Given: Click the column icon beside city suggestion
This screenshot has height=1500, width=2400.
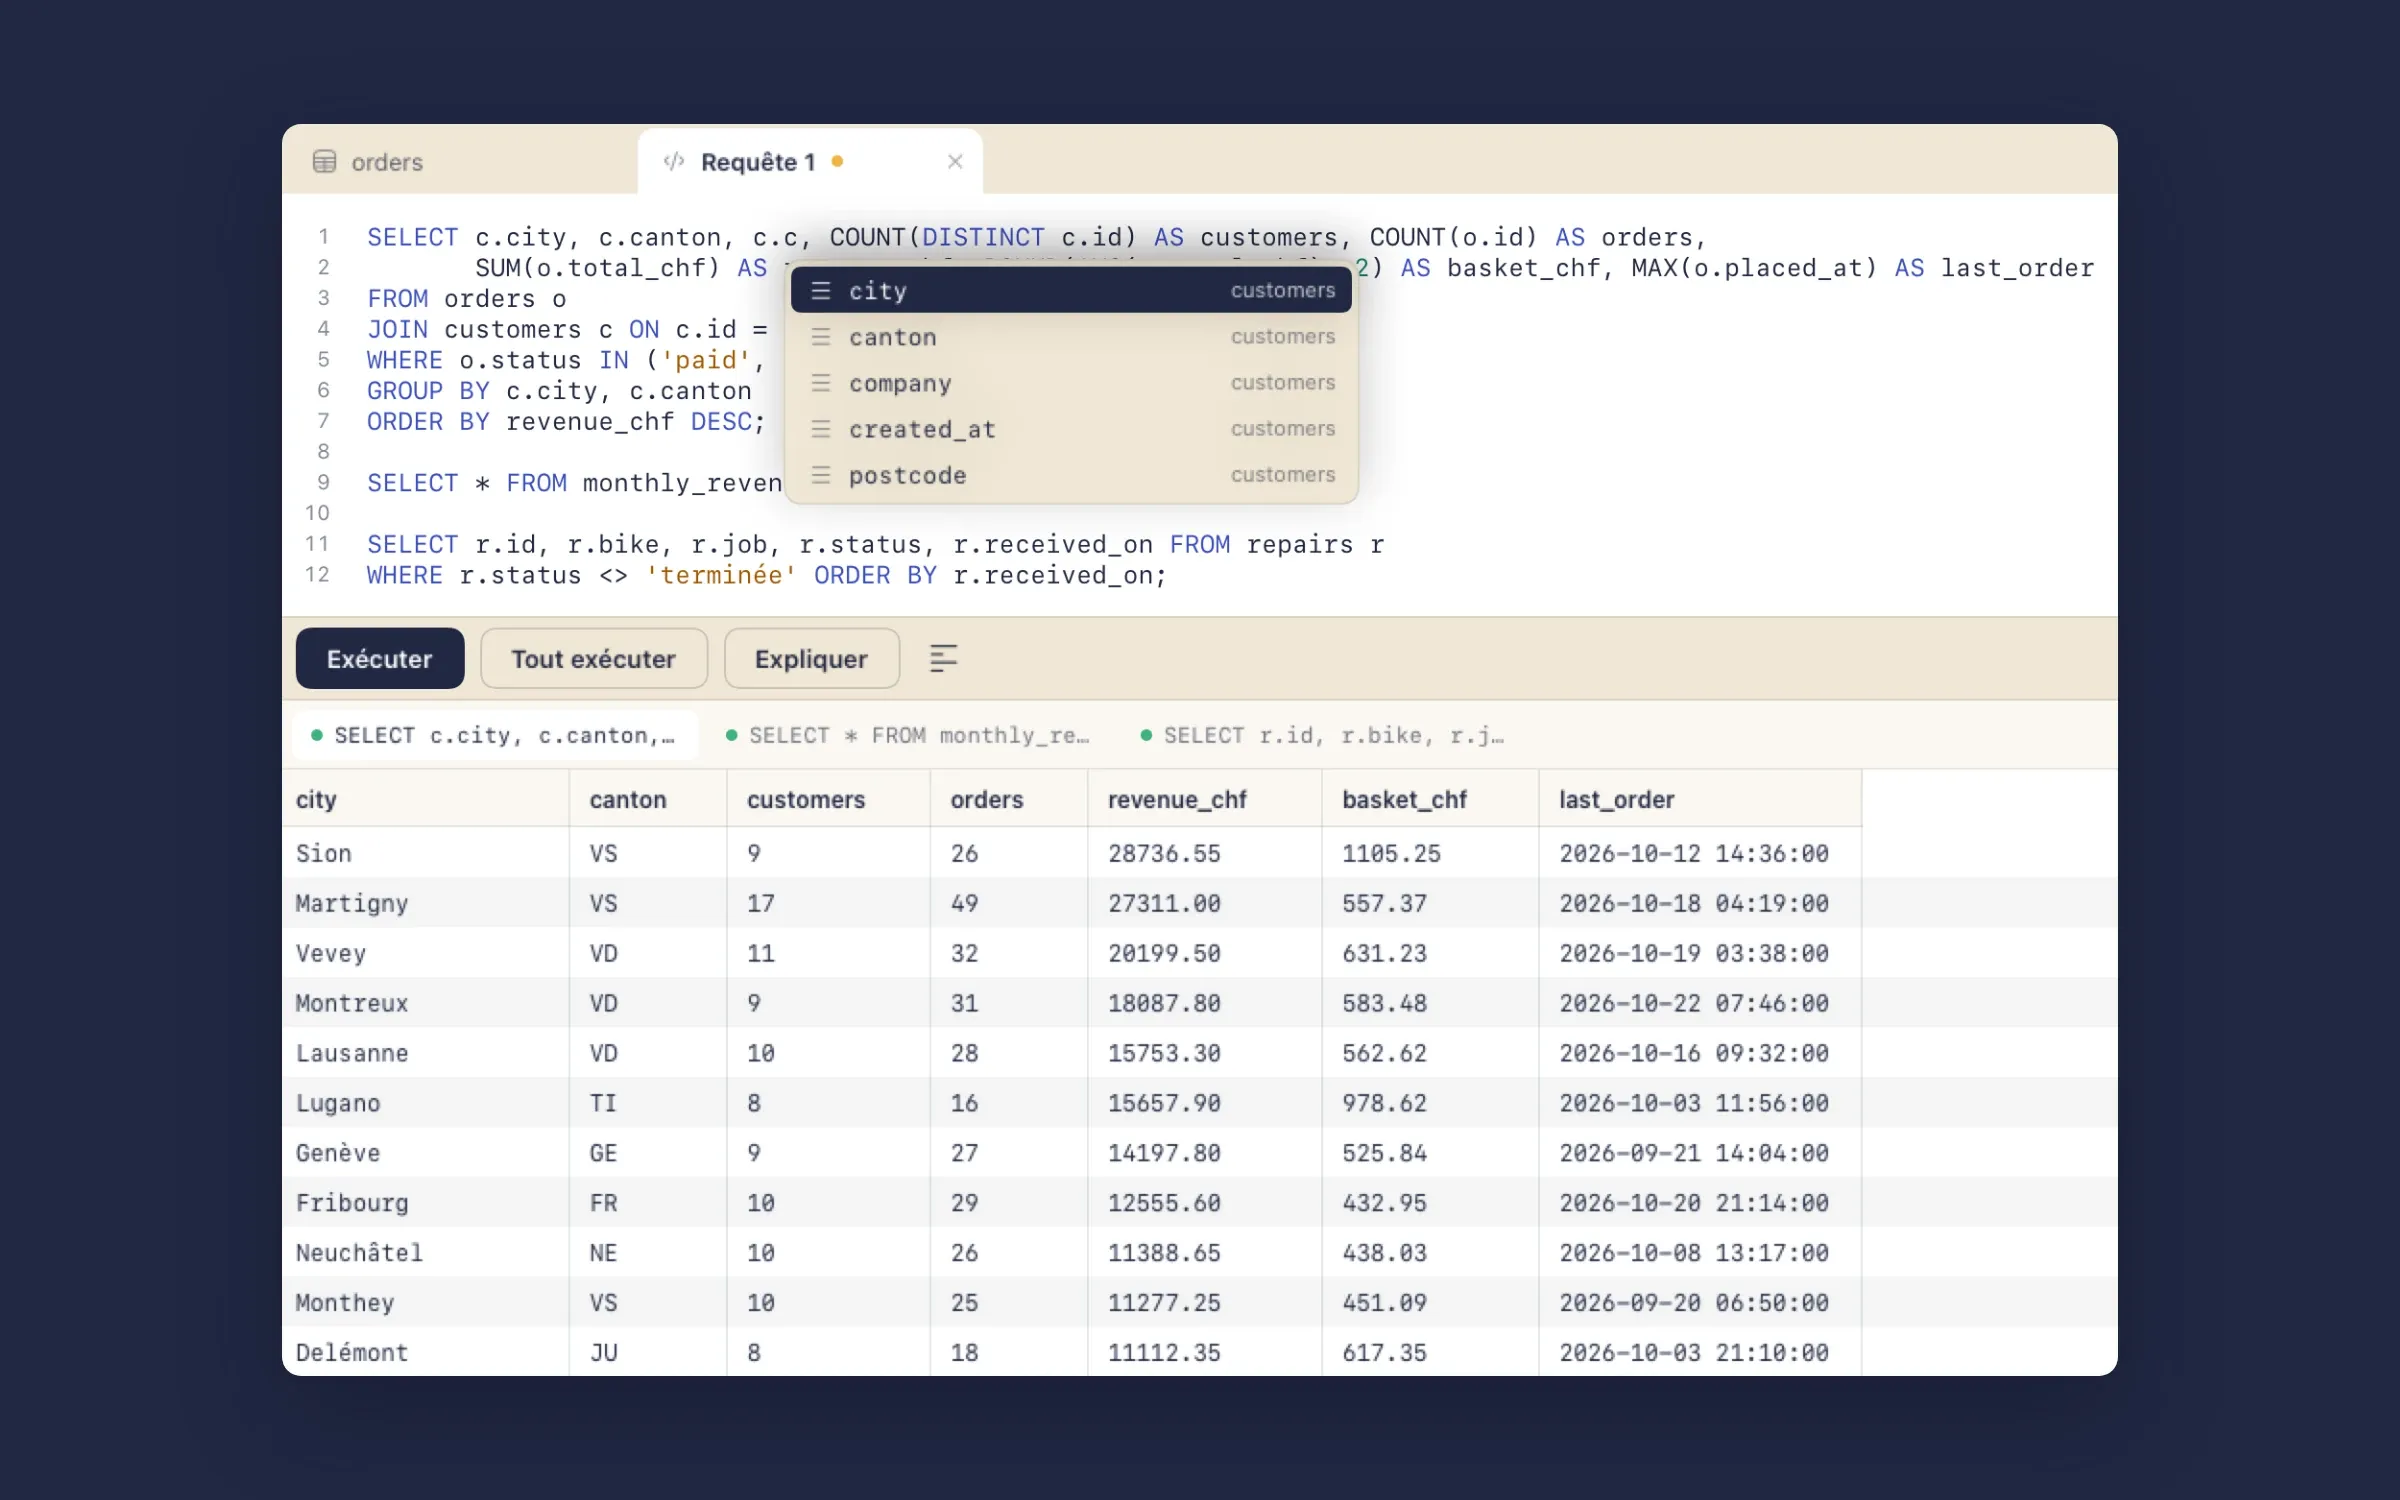Looking at the screenshot, I should click(x=821, y=290).
